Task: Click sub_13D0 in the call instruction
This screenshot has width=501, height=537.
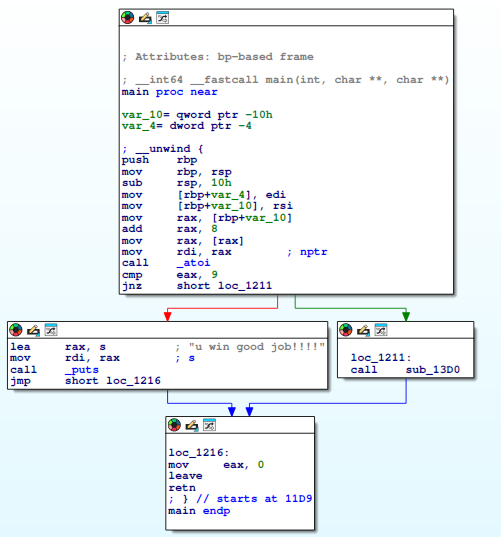Action: tap(433, 370)
